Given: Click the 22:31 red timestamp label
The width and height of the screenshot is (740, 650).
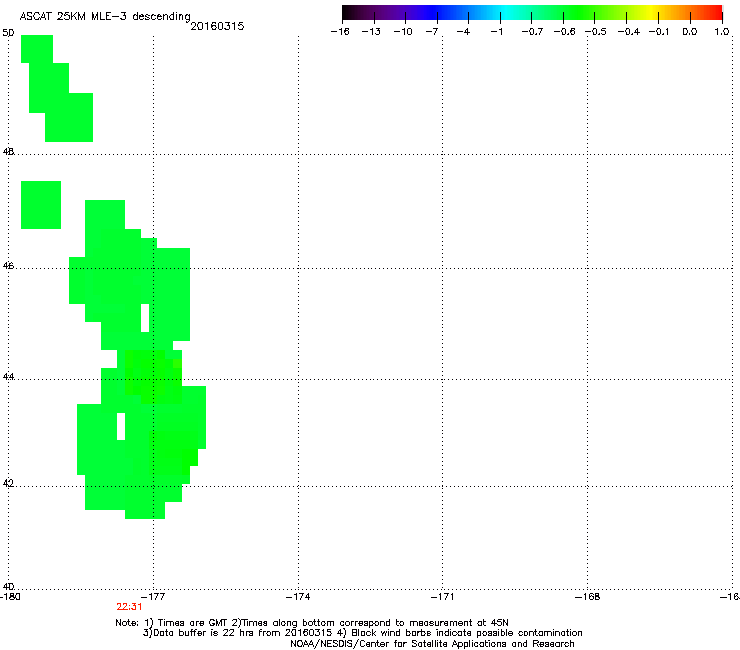Looking at the screenshot, I should tap(129, 607).
